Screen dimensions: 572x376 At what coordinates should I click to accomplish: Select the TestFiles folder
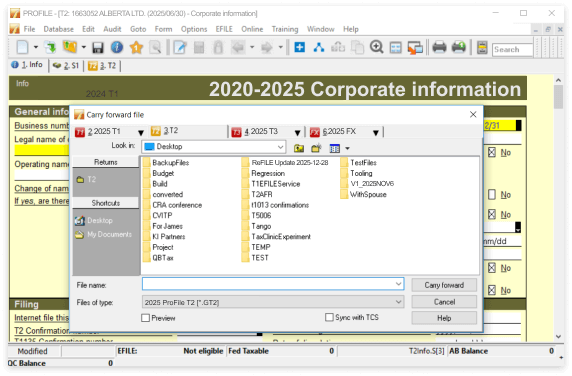point(358,163)
